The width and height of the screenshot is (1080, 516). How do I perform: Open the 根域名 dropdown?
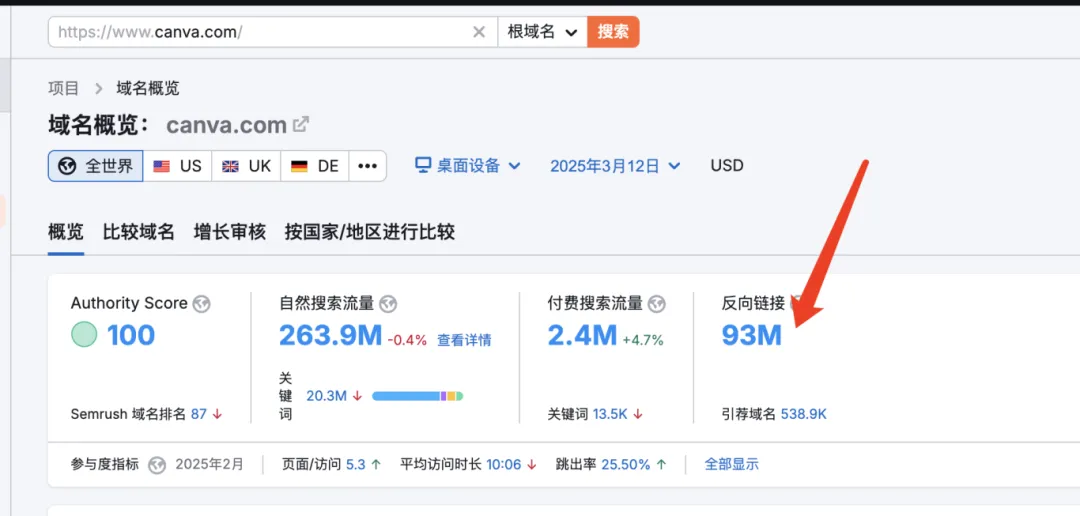pyautogui.click(x=542, y=32)
